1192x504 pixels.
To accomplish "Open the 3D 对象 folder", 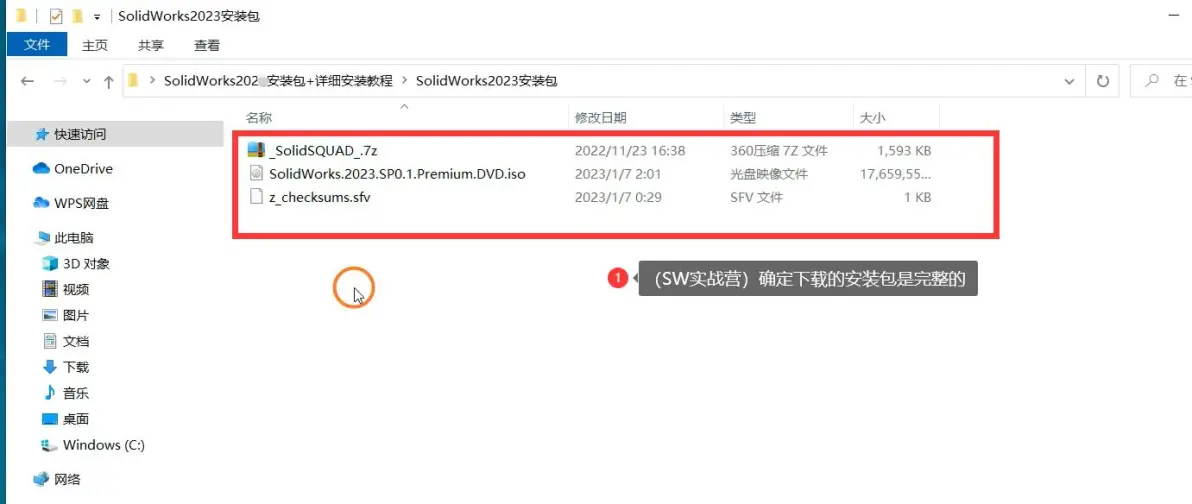I will click(x=76, y=264).
